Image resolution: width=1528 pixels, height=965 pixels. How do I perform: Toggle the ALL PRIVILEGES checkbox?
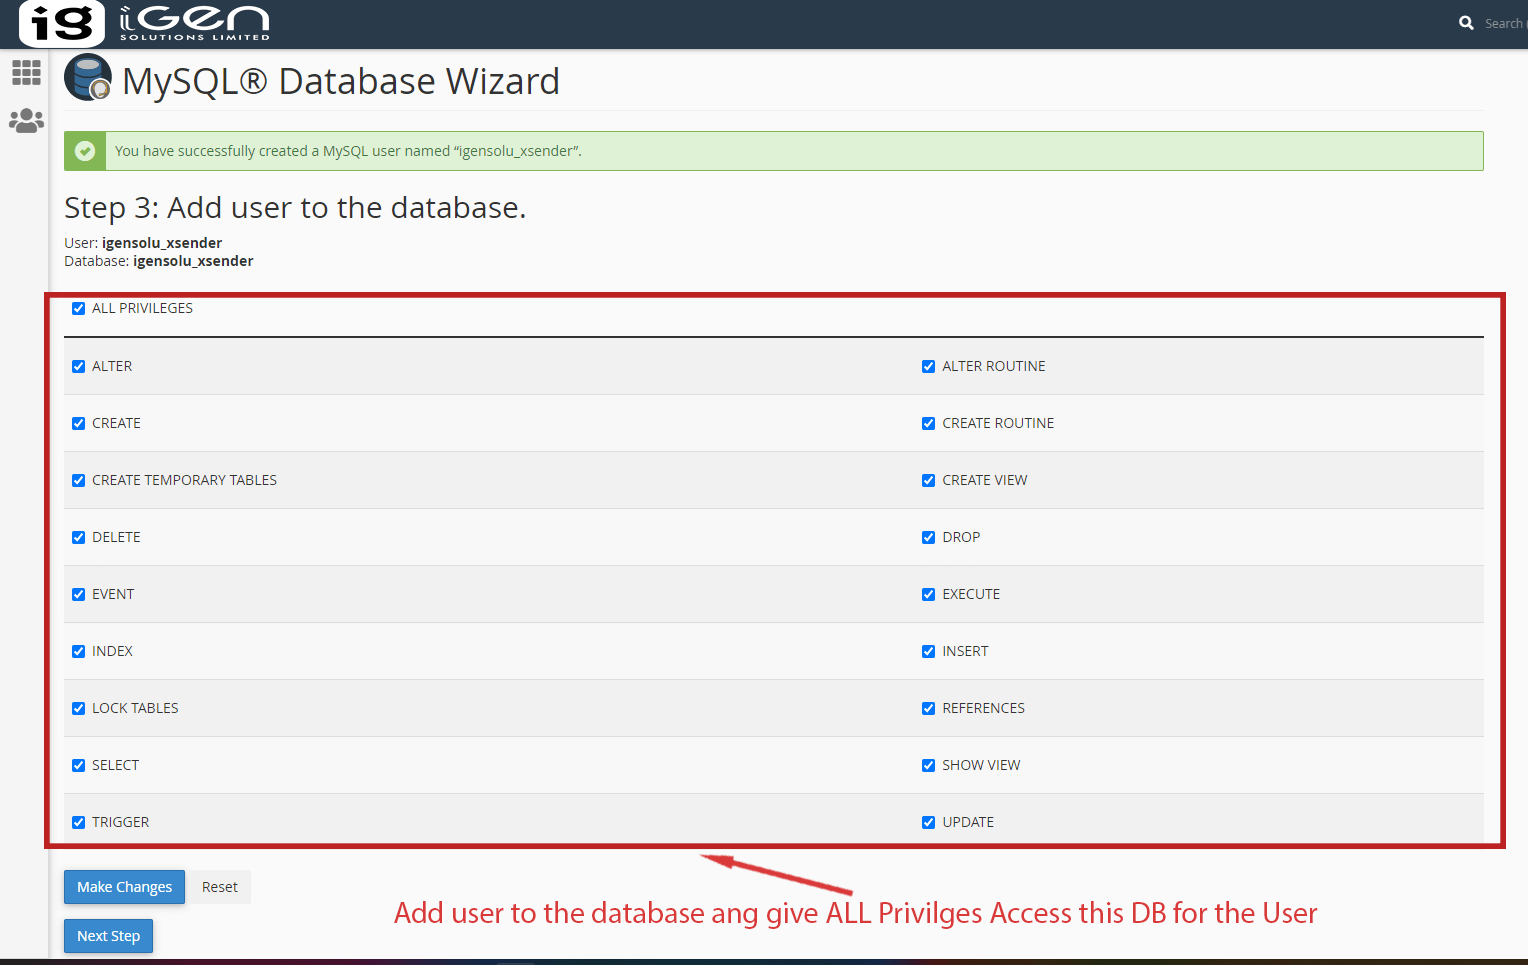79,309
